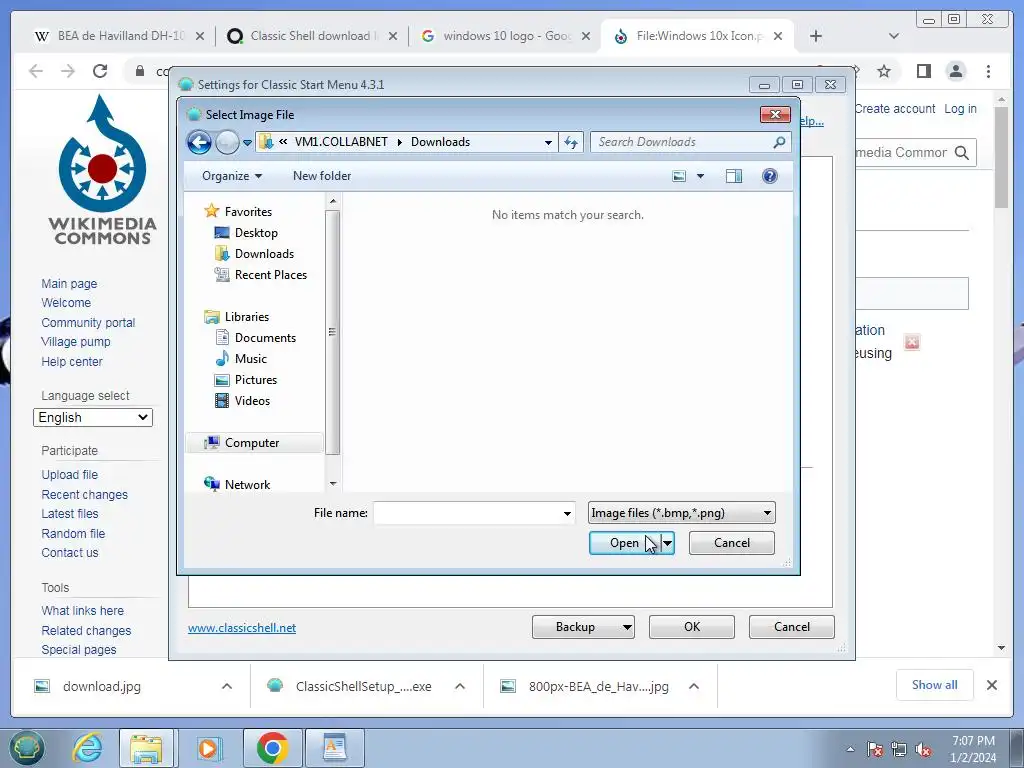The image size is (1024, 768).
Task: Open the English language select dropdown
Action: [x=93, y=418]
